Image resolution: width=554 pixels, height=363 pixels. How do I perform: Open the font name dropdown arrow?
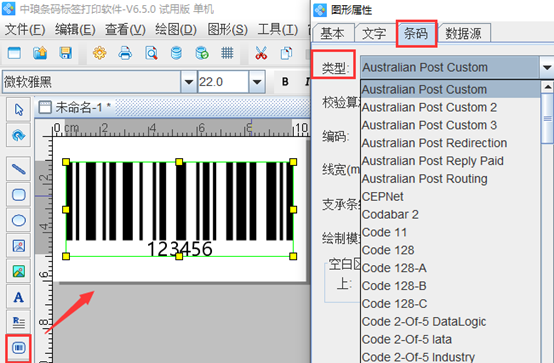[189, 82]
